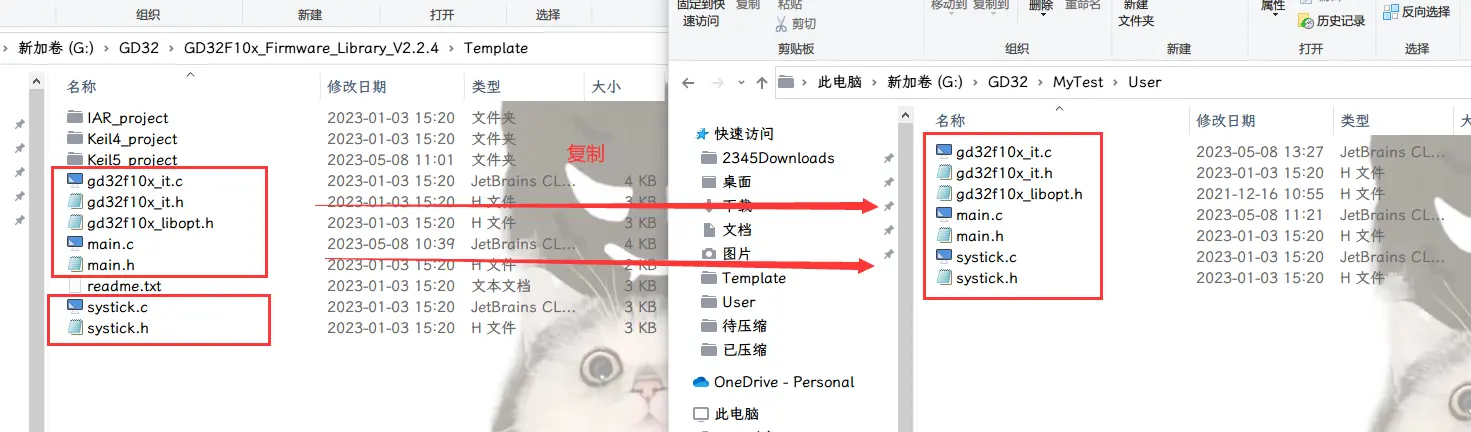Click MyTest in the address breadcrumb
This screenshot has width=1471, height=432.
1077,82
